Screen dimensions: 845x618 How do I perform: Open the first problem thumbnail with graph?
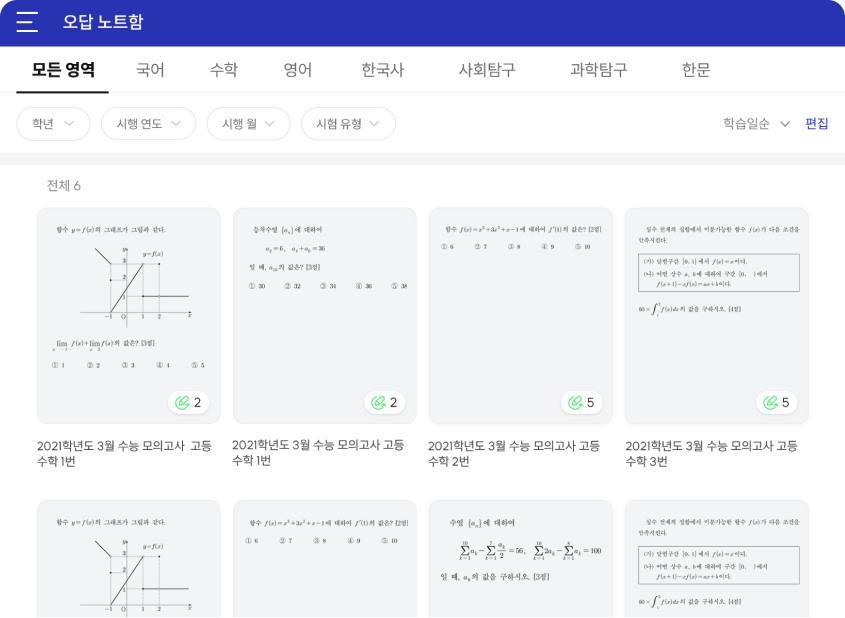(x=128, y=300)
